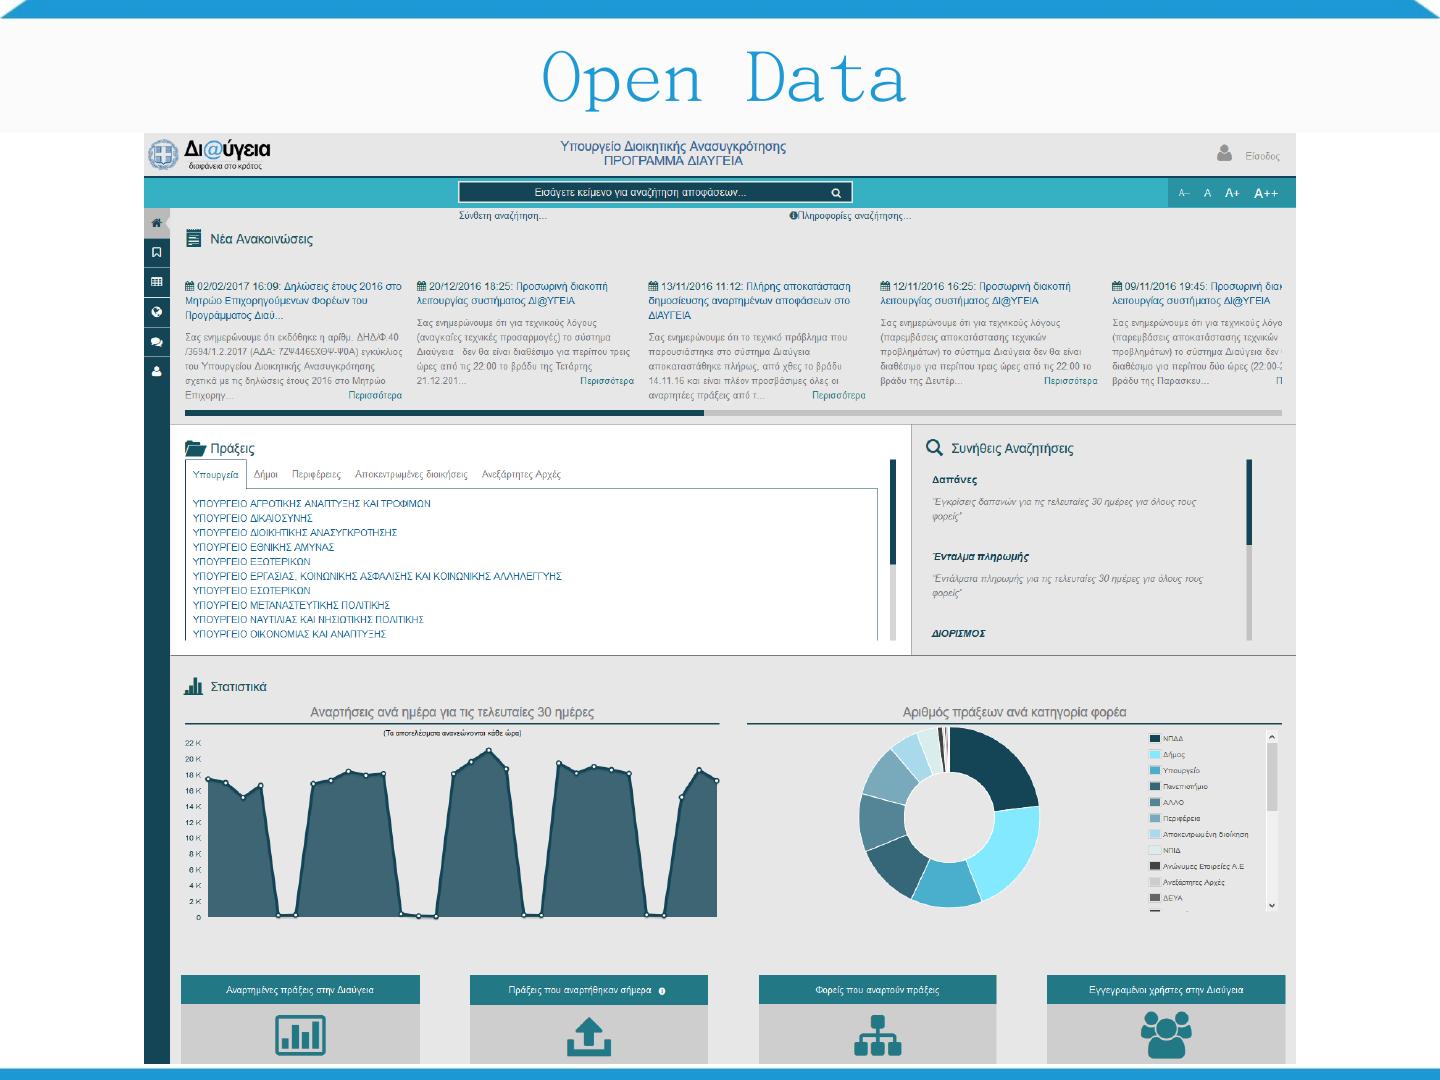This screenshot has width=1440, height=1080.
Task: Toggle the ΑΛΛΟ legend entry
Action: [1167, 803]
